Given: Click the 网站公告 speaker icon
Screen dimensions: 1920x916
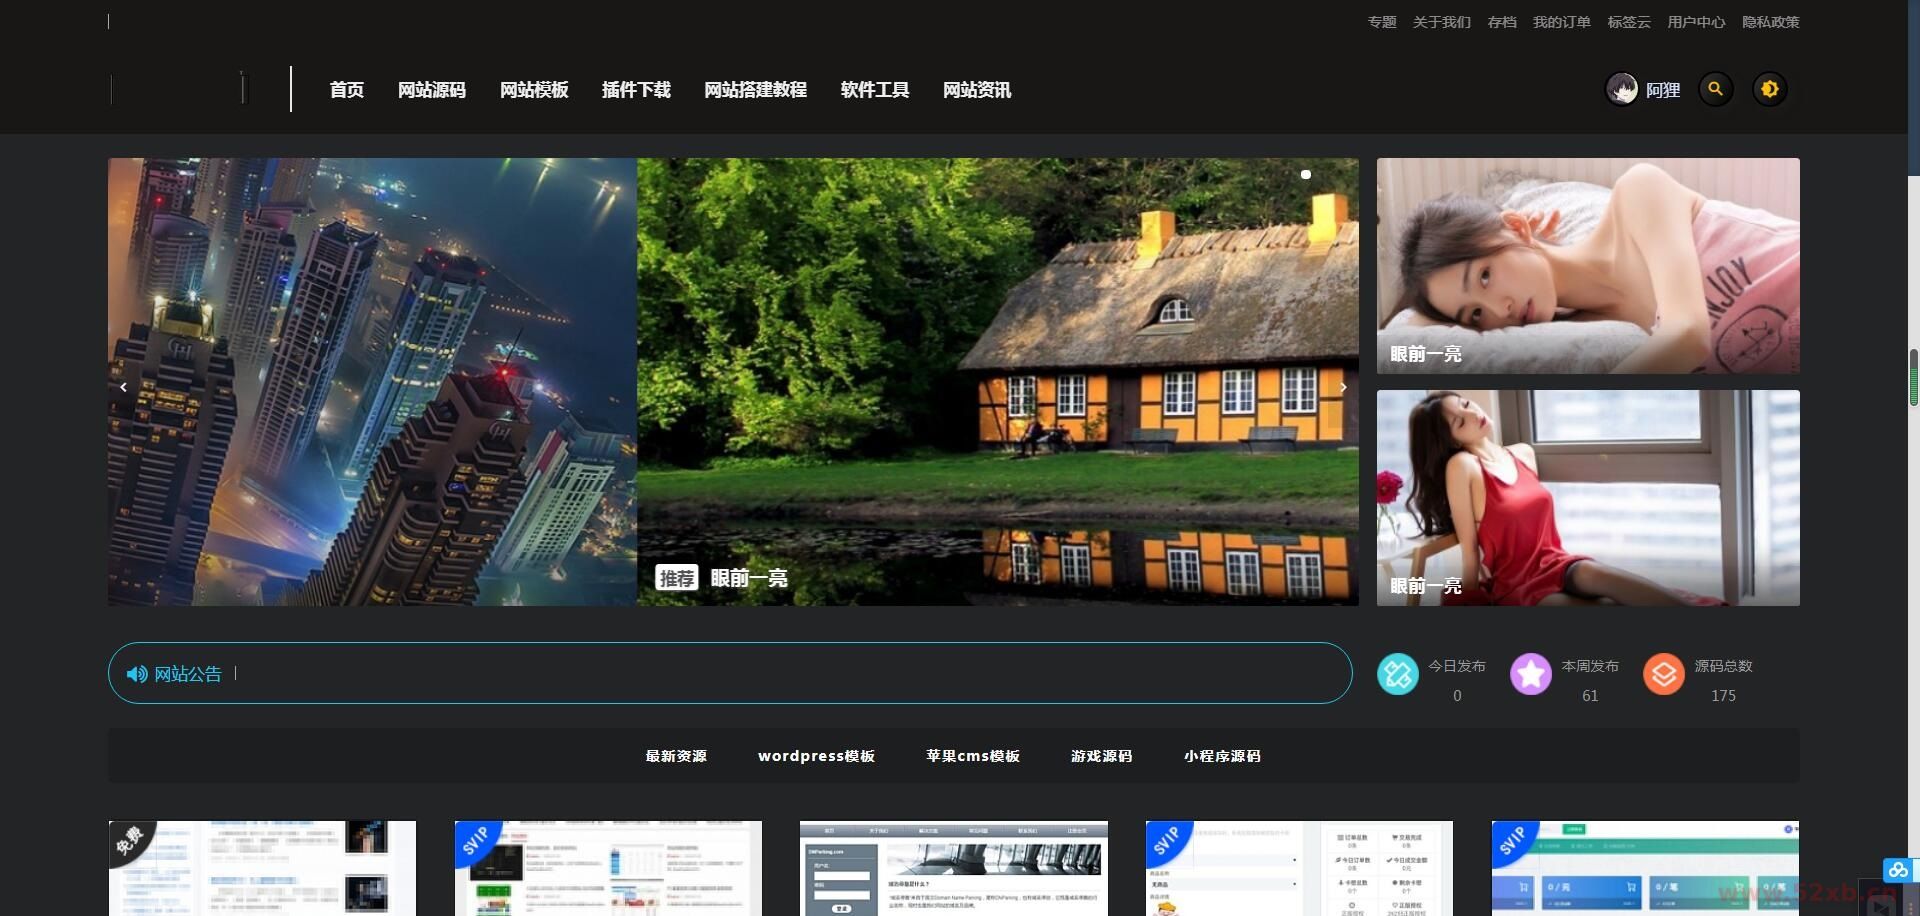Looking at the screenshot, I should (137, 674).
